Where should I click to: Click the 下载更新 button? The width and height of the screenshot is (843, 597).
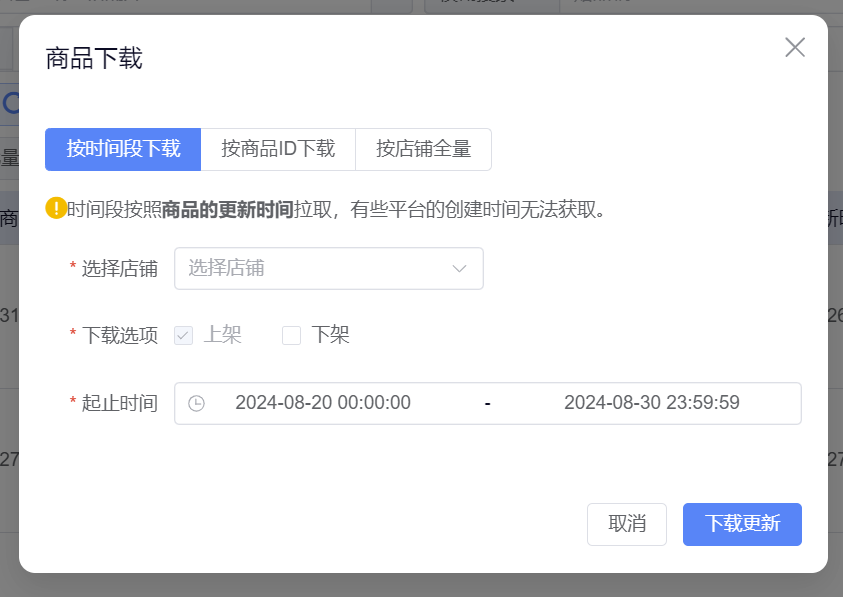(742, 524)
